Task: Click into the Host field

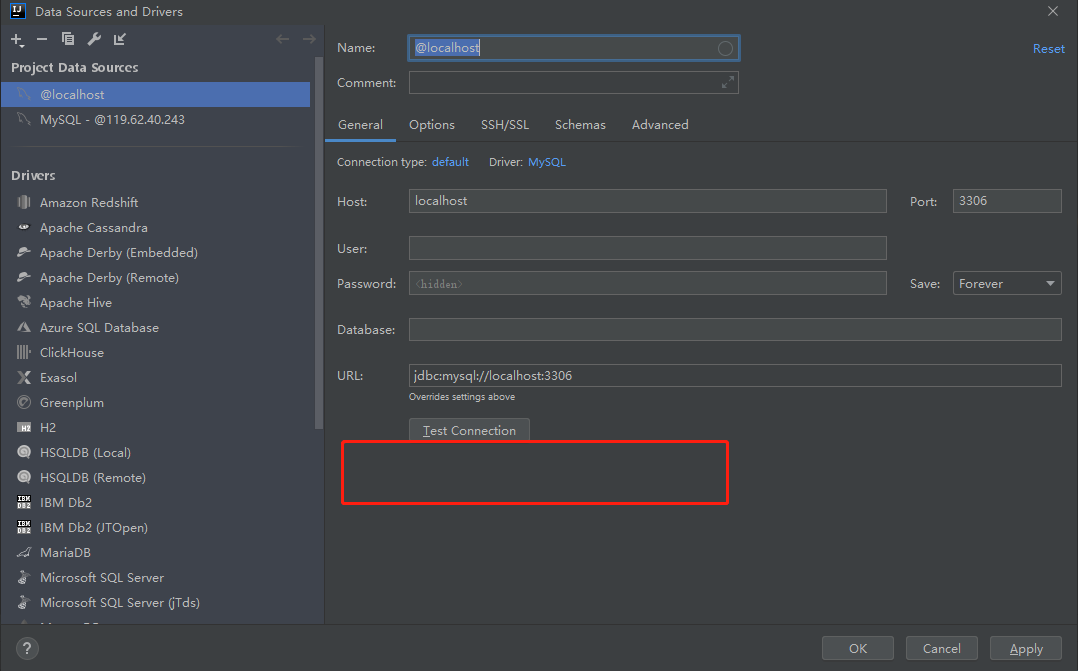Action: pos(648,201)
